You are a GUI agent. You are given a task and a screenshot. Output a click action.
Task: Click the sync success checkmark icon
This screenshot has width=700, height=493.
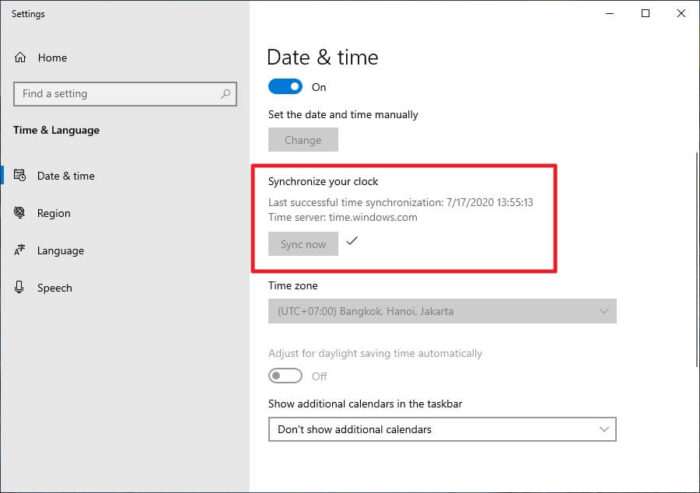click(x=352, y=241)
